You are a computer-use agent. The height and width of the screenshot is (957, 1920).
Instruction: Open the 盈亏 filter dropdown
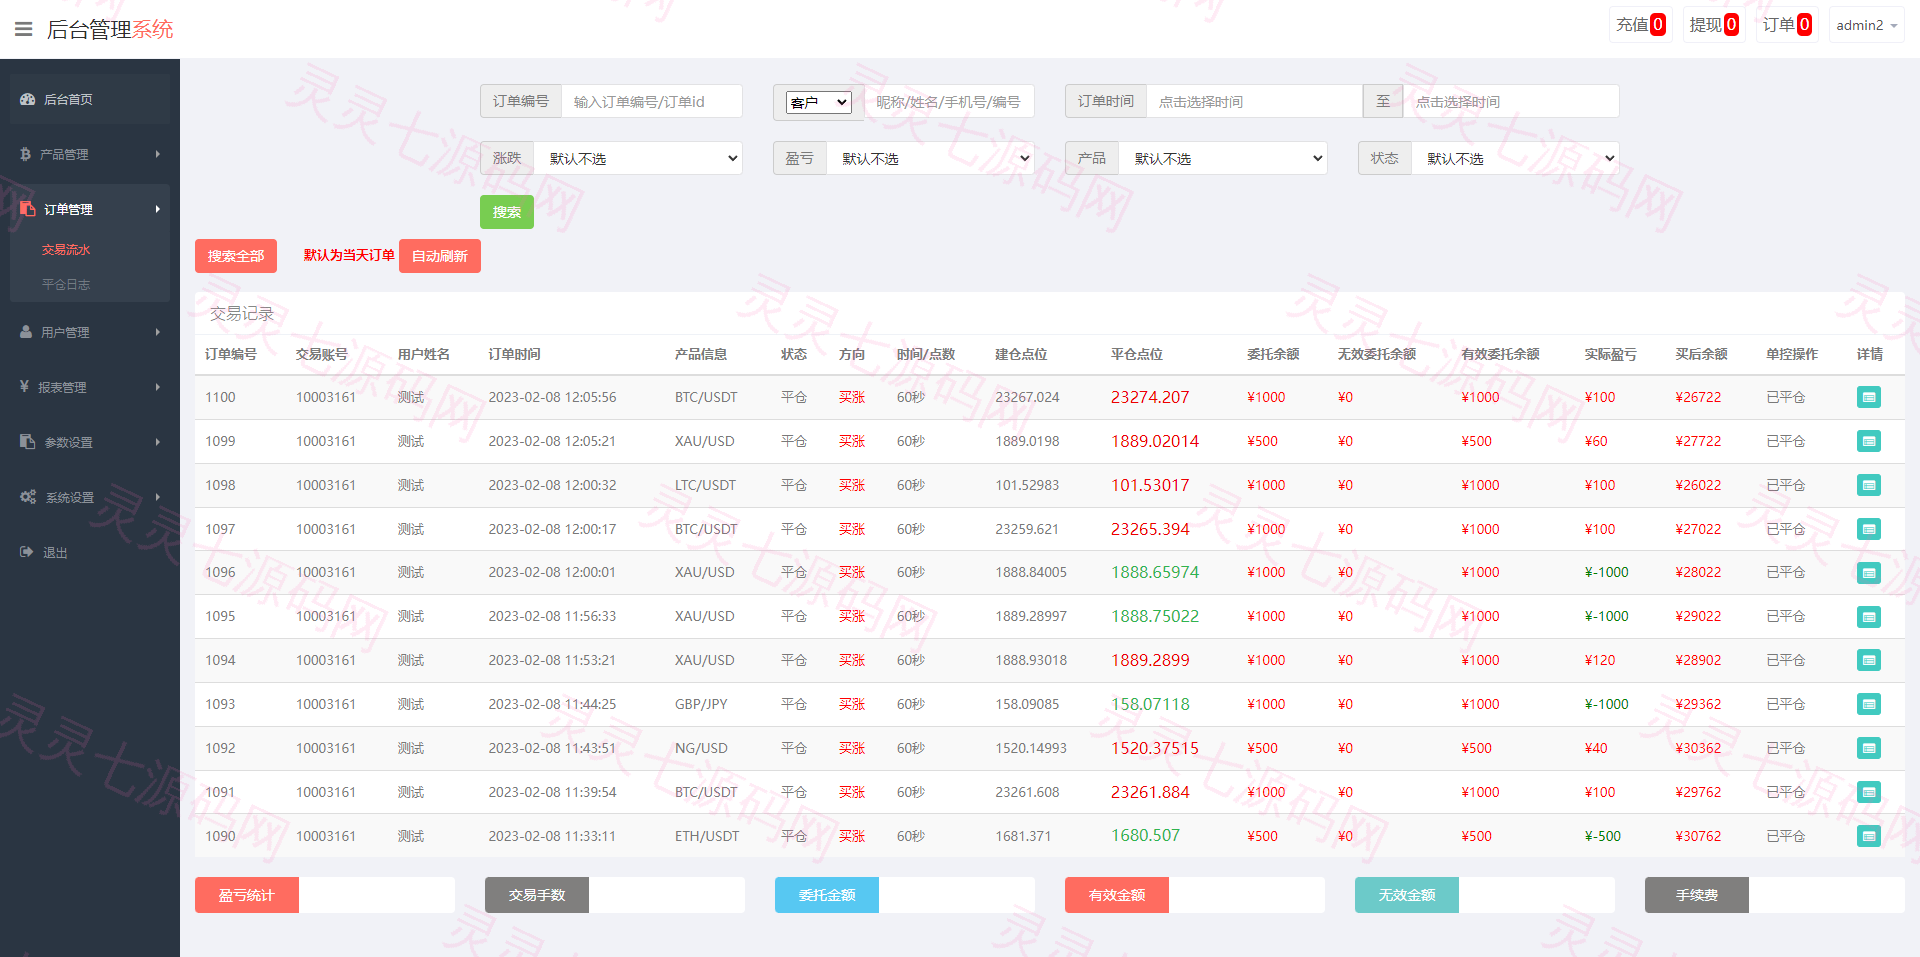coord(930,158)
